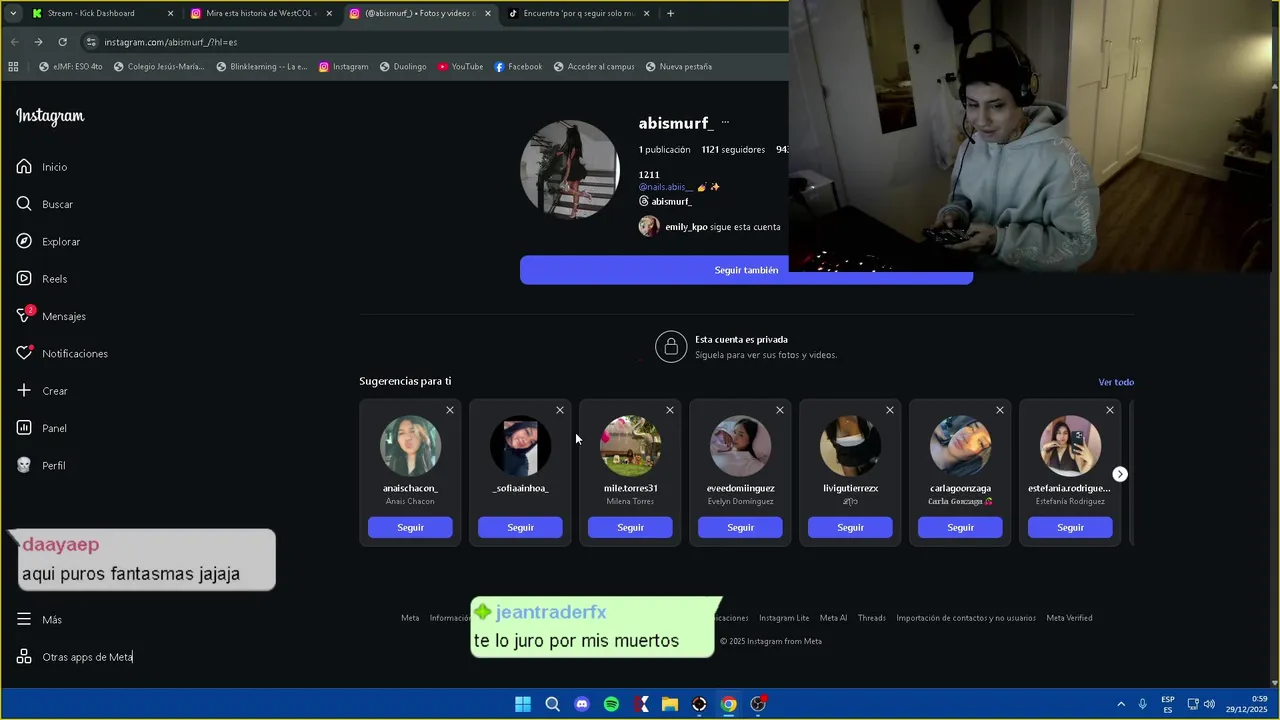Follow anaischacon_ with Seguir
The image size is (1280, 720).
click(x=410, y=527)
